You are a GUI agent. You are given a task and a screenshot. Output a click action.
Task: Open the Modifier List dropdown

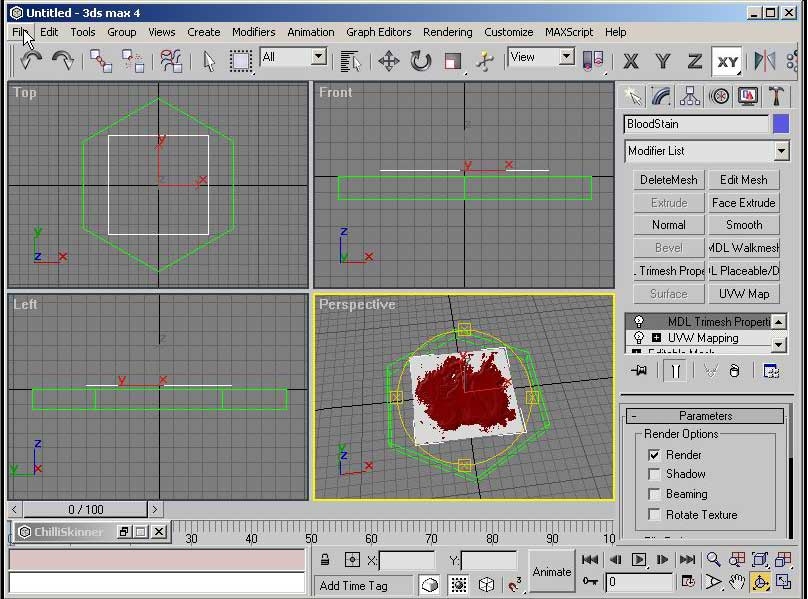[x=781, y=151]
